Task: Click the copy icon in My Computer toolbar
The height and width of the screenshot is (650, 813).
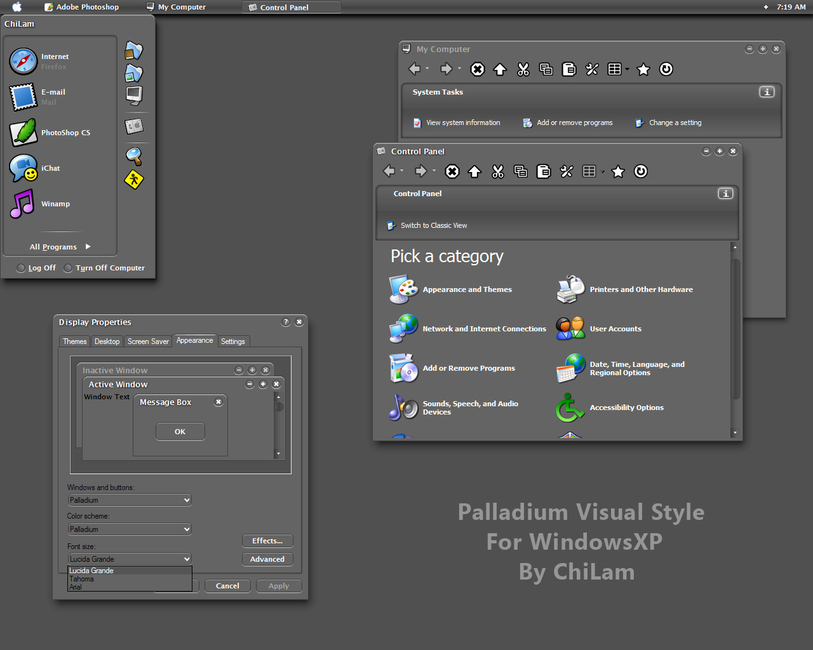Action: pyautogui.click(x=546, y=69)
